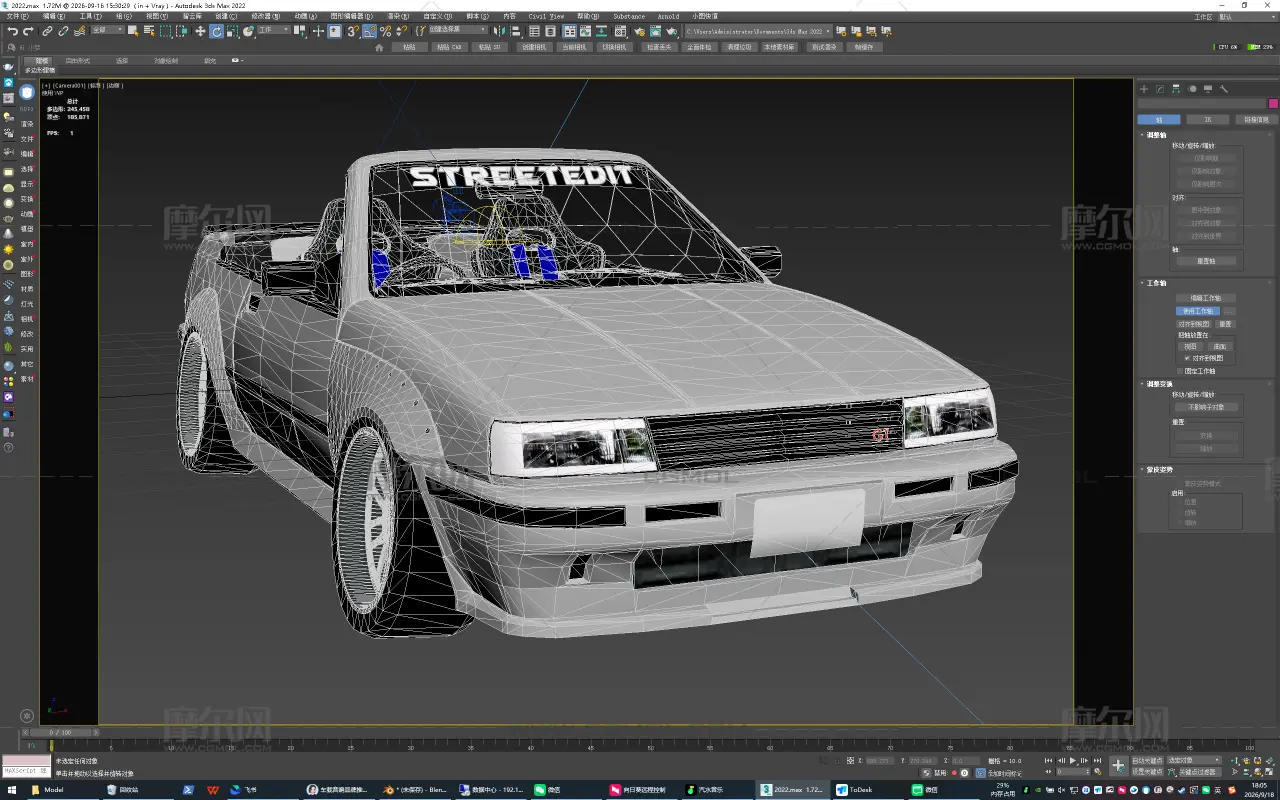Toggle the 使用工作轴 button
This screenshot has height=800, width=1280.
click(x=1198, y=311)
